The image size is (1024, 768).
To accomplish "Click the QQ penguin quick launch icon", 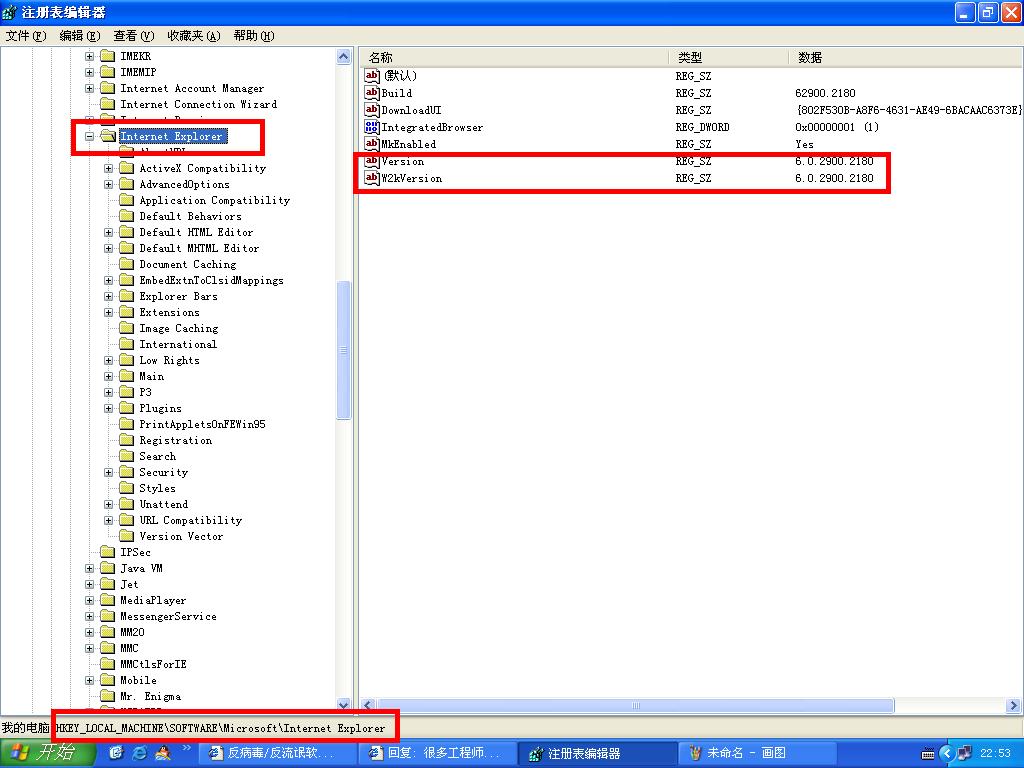I will (163, 753).
